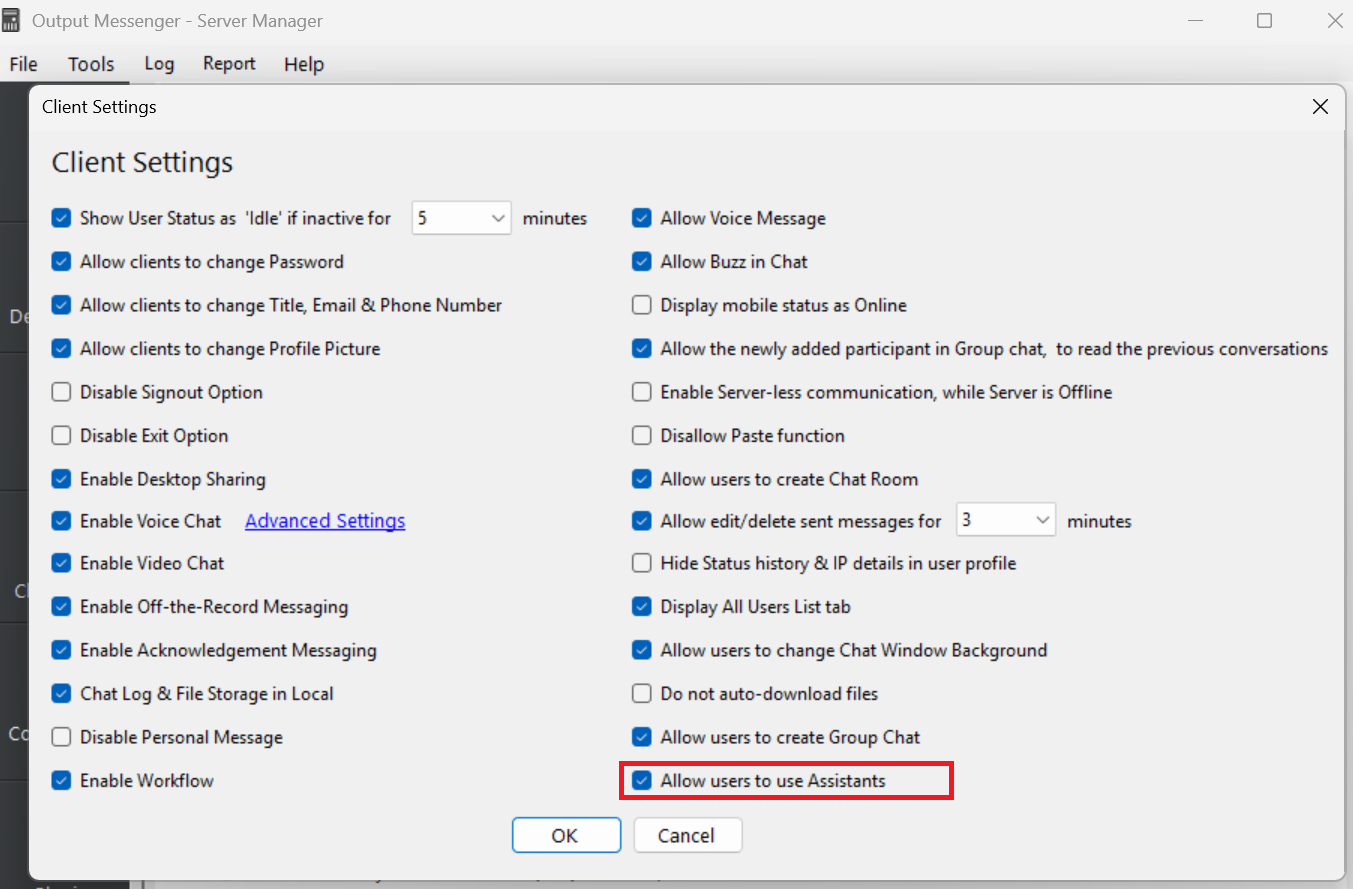This screenshot has width=1353, height=889.
Task: Uncheck Allow Voice Message
Action: (x=642, y=218)
